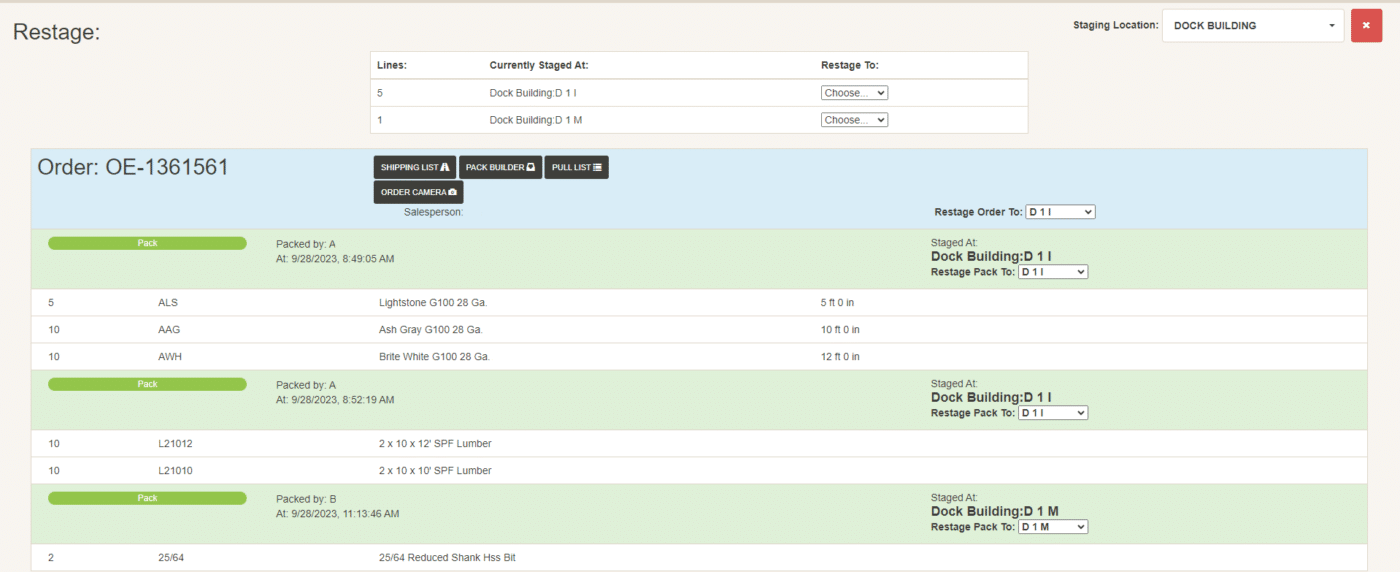
Task: Open the Restage Order To dropdown
Action: [1060, 212]
